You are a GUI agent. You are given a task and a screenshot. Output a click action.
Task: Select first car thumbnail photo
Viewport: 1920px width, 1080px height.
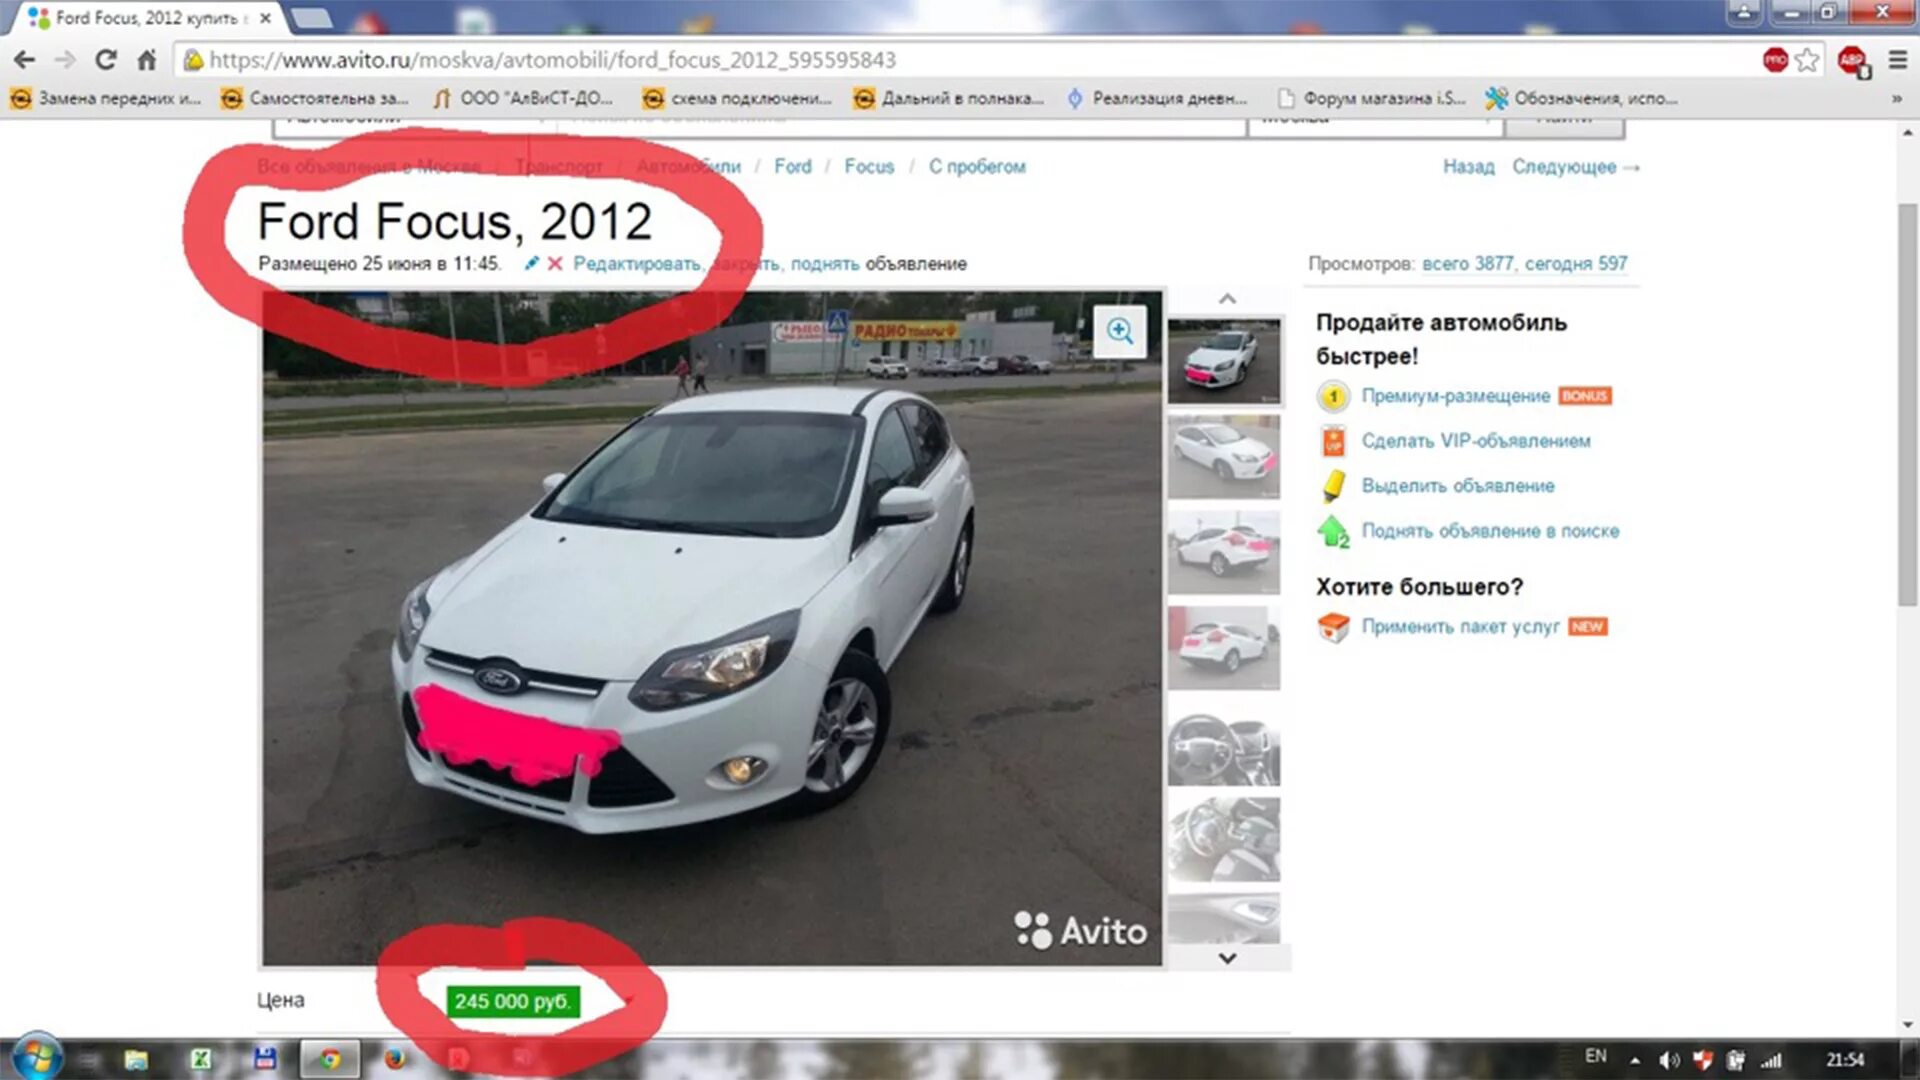coord(1223,361)
